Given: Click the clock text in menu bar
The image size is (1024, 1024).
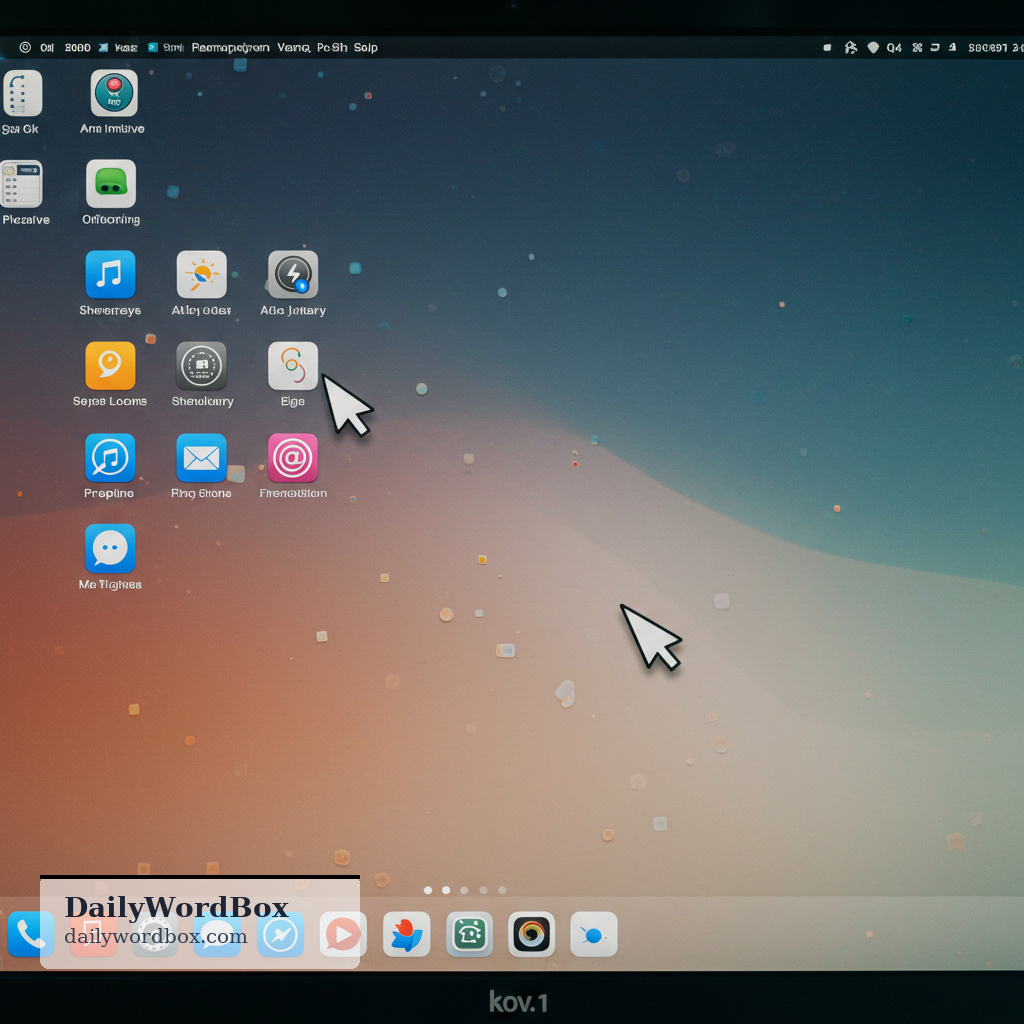Looking at the screenshot, I should pyautogui.click(x=995, y=48).
